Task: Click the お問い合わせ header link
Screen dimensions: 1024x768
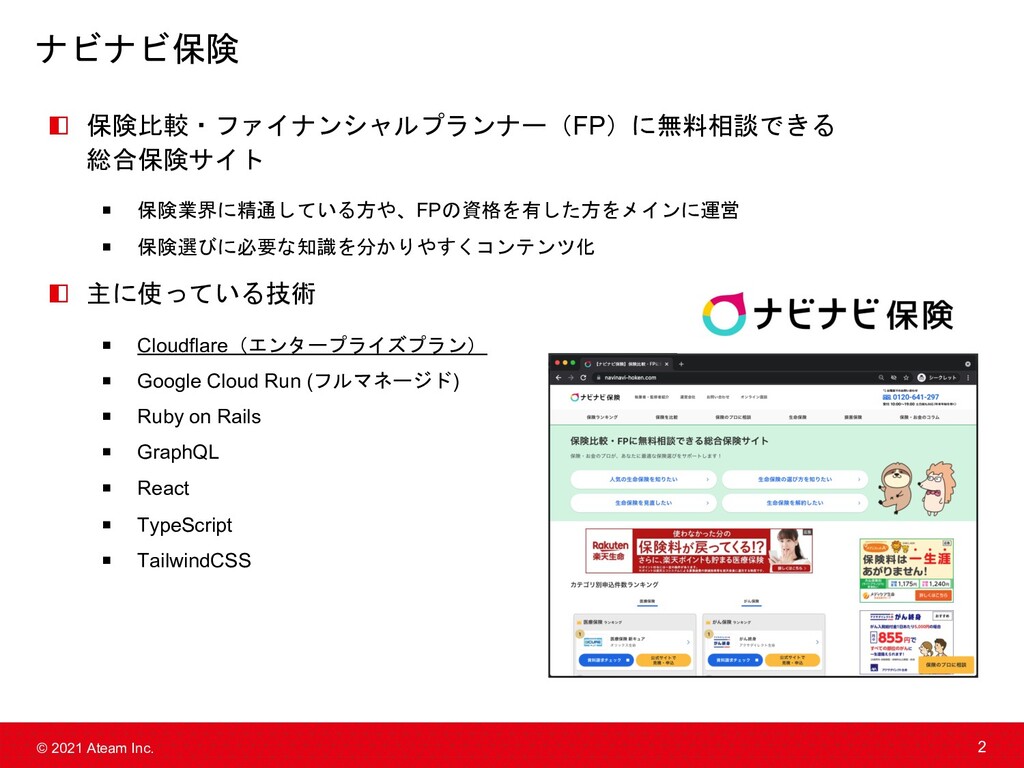Action: (x=718, y=397)
